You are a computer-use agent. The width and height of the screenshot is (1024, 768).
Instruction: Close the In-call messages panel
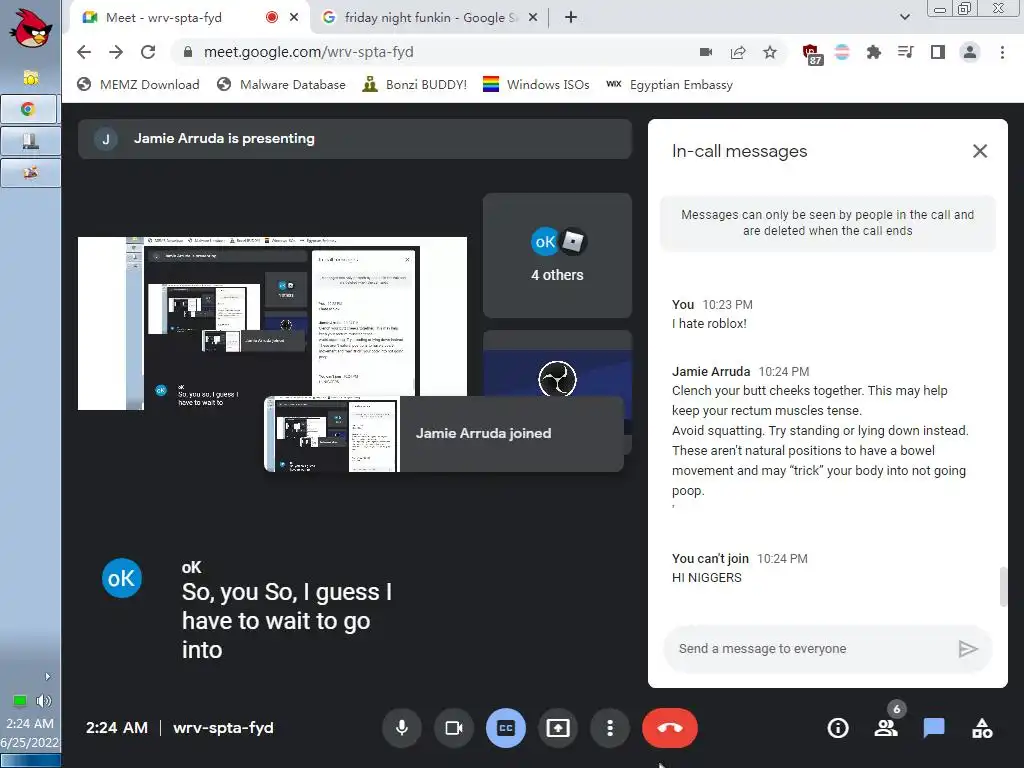(980, 151)
